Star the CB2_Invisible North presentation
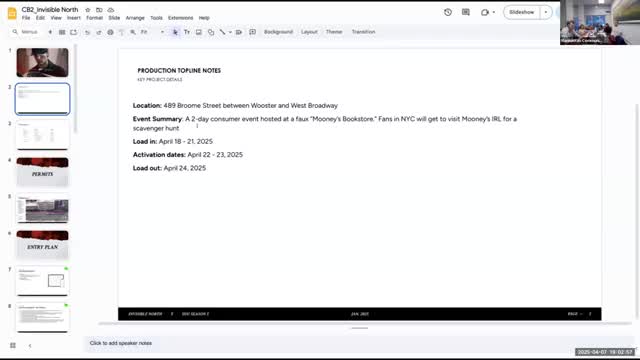640x360 pixels. point(88,10)
